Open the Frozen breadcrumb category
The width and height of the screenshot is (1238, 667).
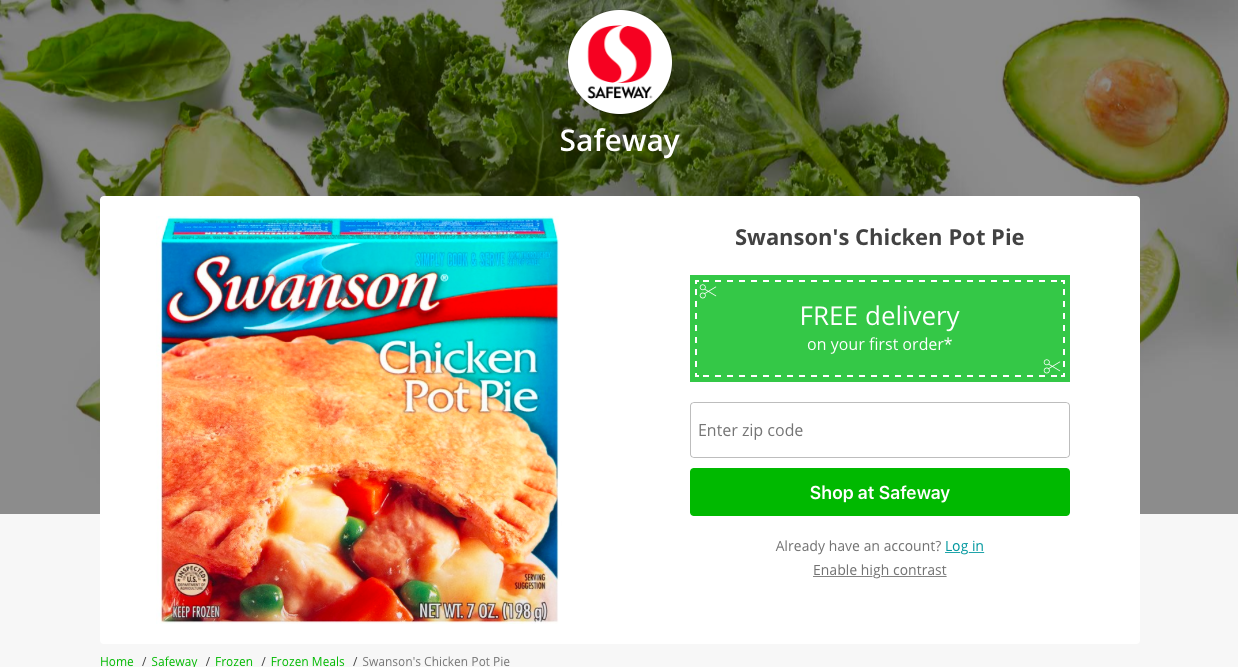[x=234, y=661]
